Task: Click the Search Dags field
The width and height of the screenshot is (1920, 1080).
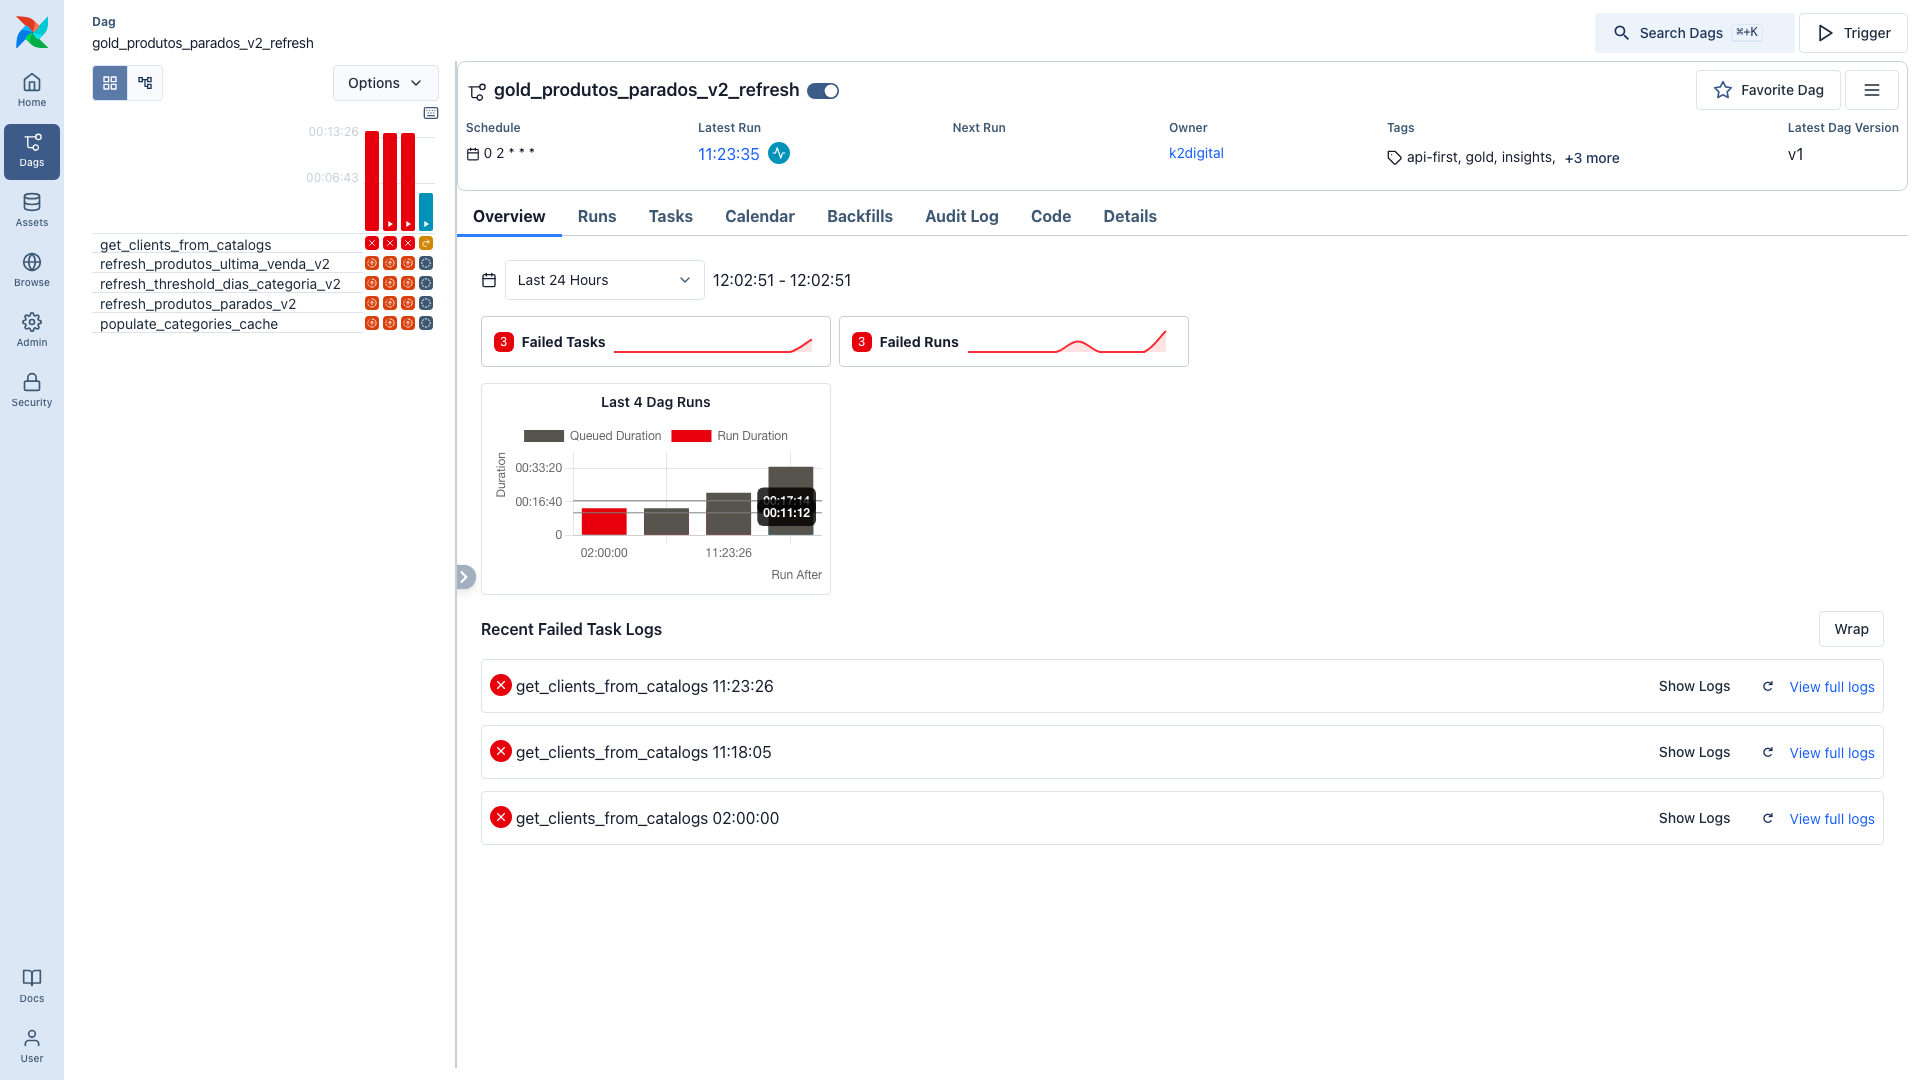Action: click(1694, 33)
